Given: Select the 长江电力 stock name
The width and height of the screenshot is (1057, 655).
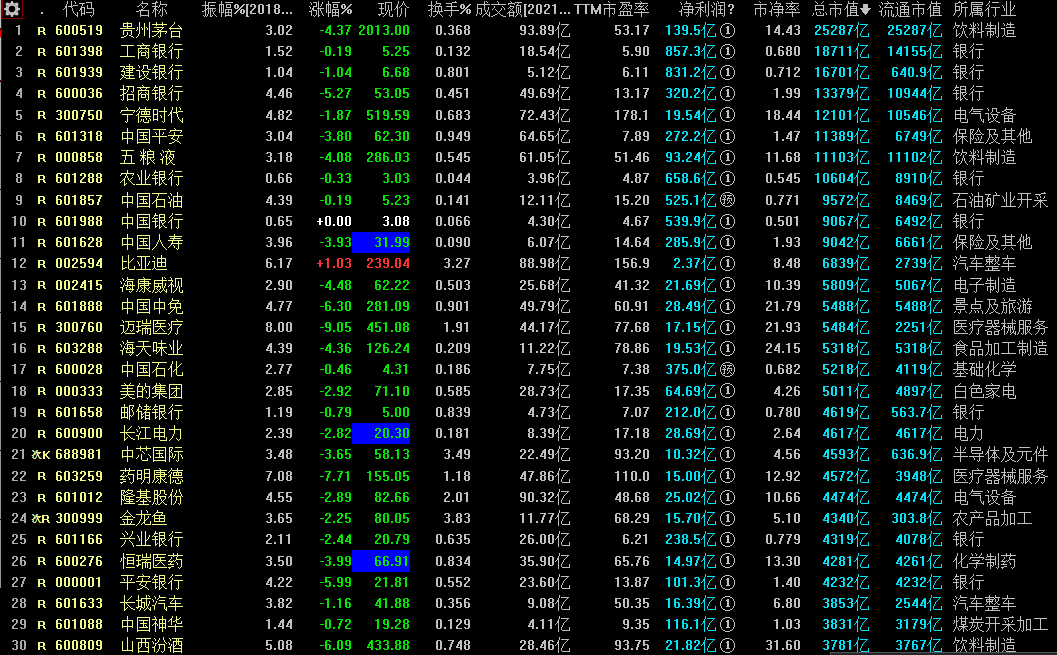Looking at the screenshot, I should (152, 433).
